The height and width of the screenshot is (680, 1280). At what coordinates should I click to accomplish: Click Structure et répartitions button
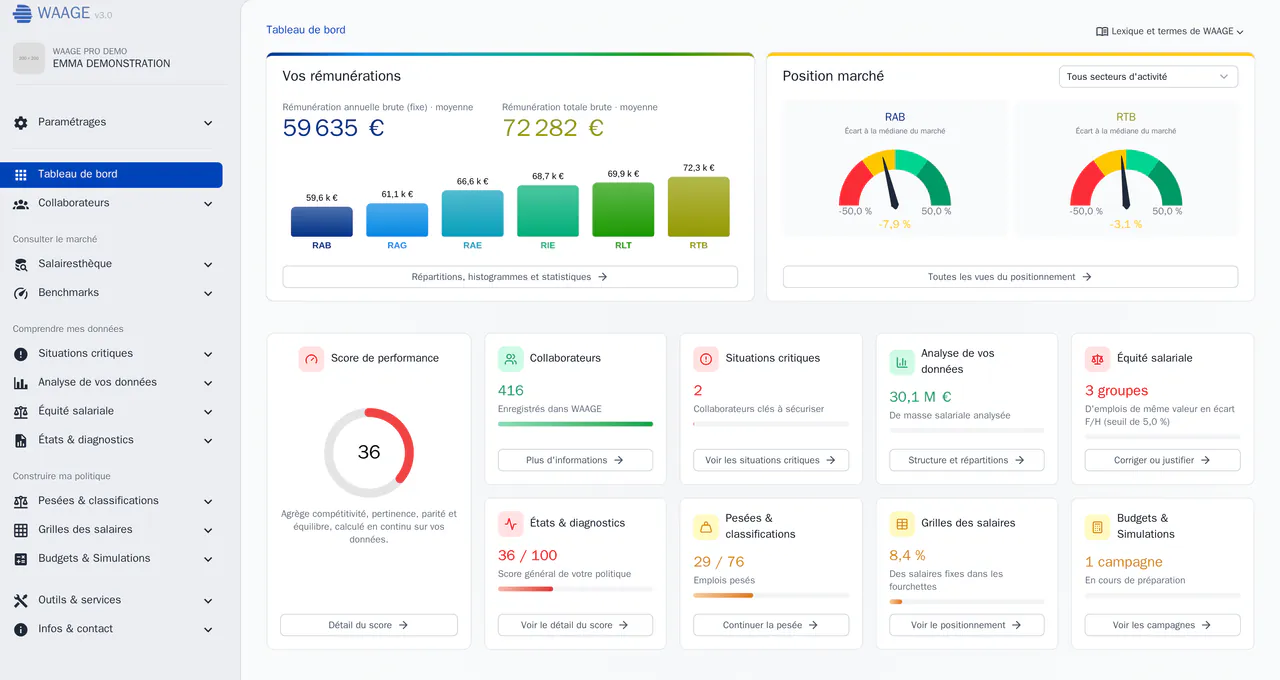(967, 460)
